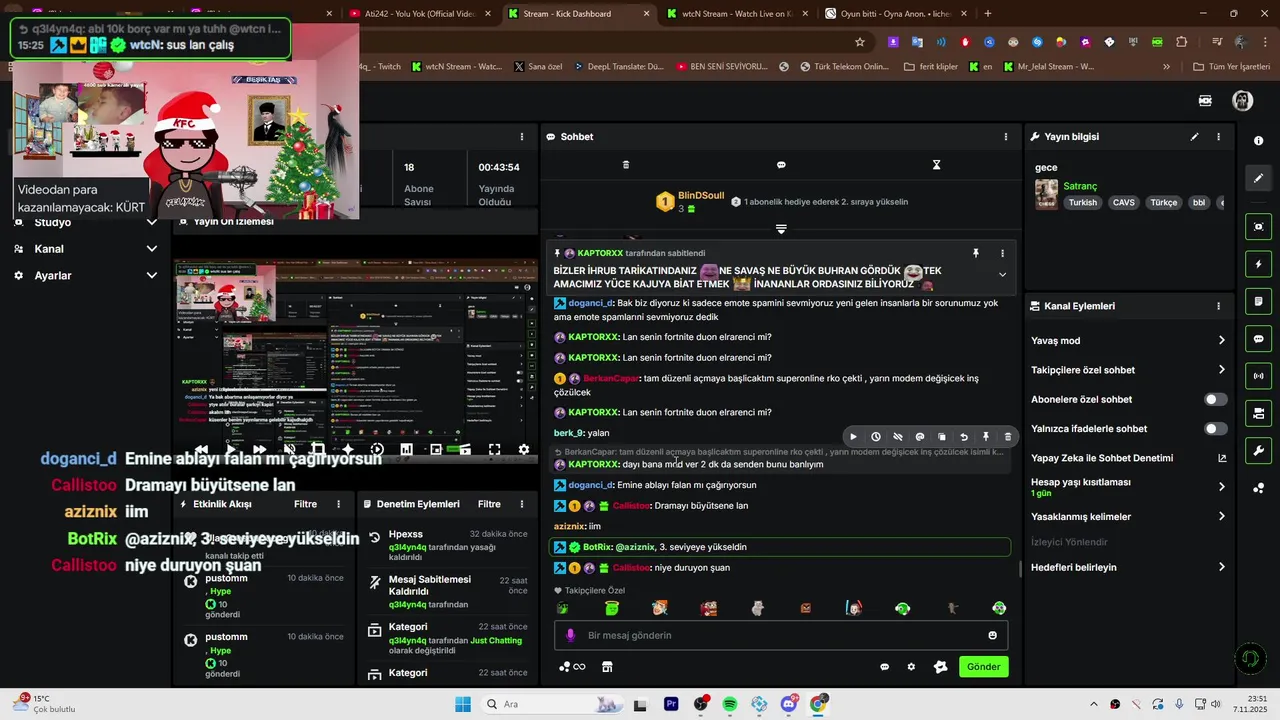Image resolution: width=1280 pixels, height=720 pixels.
Task: Click the lightning bolt icon in right sidebar
Action: click(x=1259, y=265)
